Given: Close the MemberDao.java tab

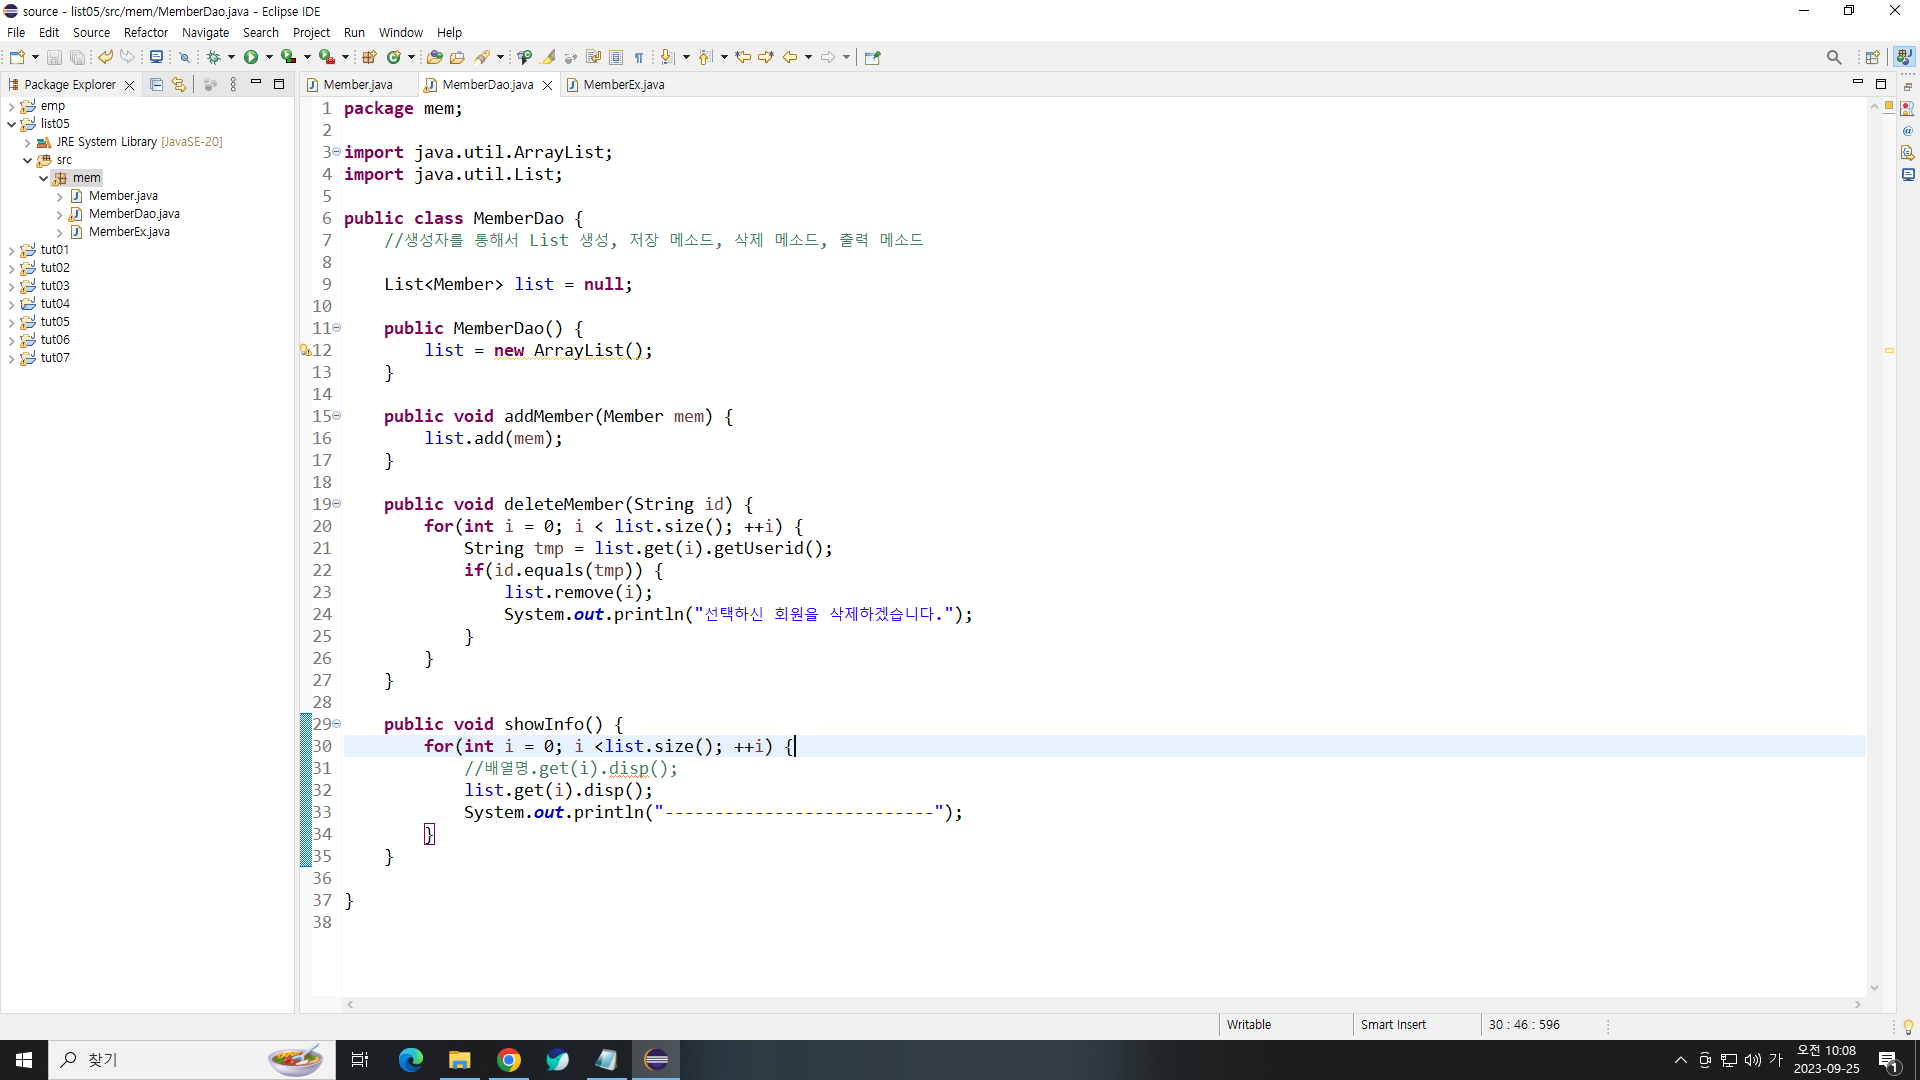Looking at the screenshot, I should [x=547, y=85].
